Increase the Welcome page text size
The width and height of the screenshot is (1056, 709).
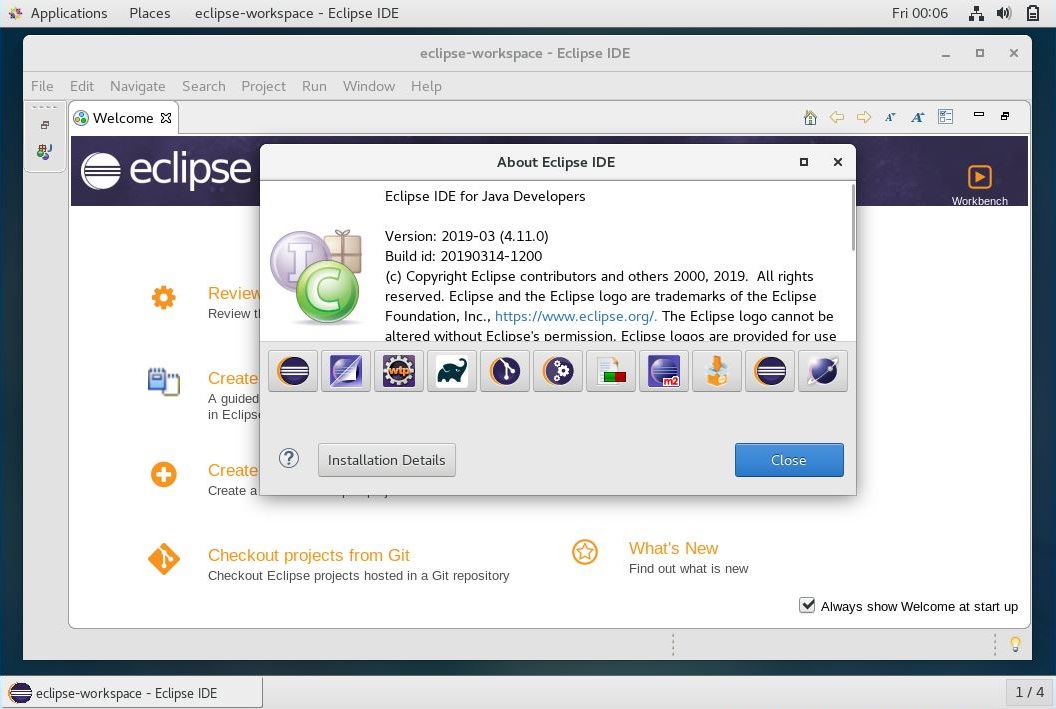tap(917, 117)
